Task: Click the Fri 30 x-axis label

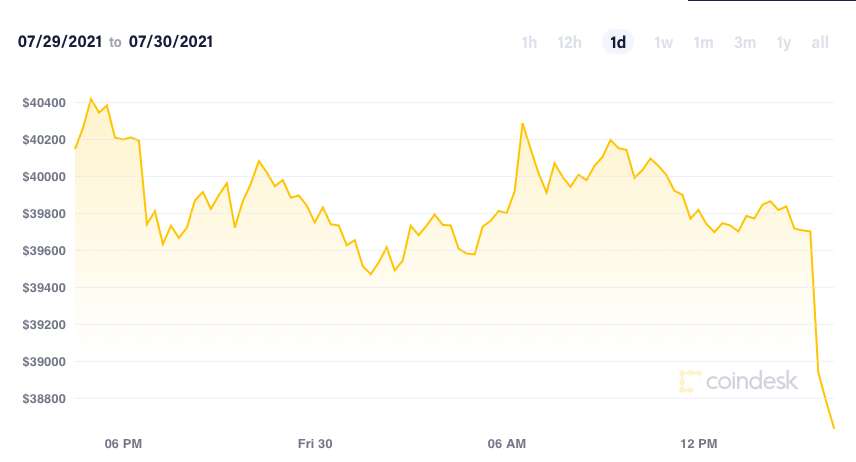Action: click(315, 443)
